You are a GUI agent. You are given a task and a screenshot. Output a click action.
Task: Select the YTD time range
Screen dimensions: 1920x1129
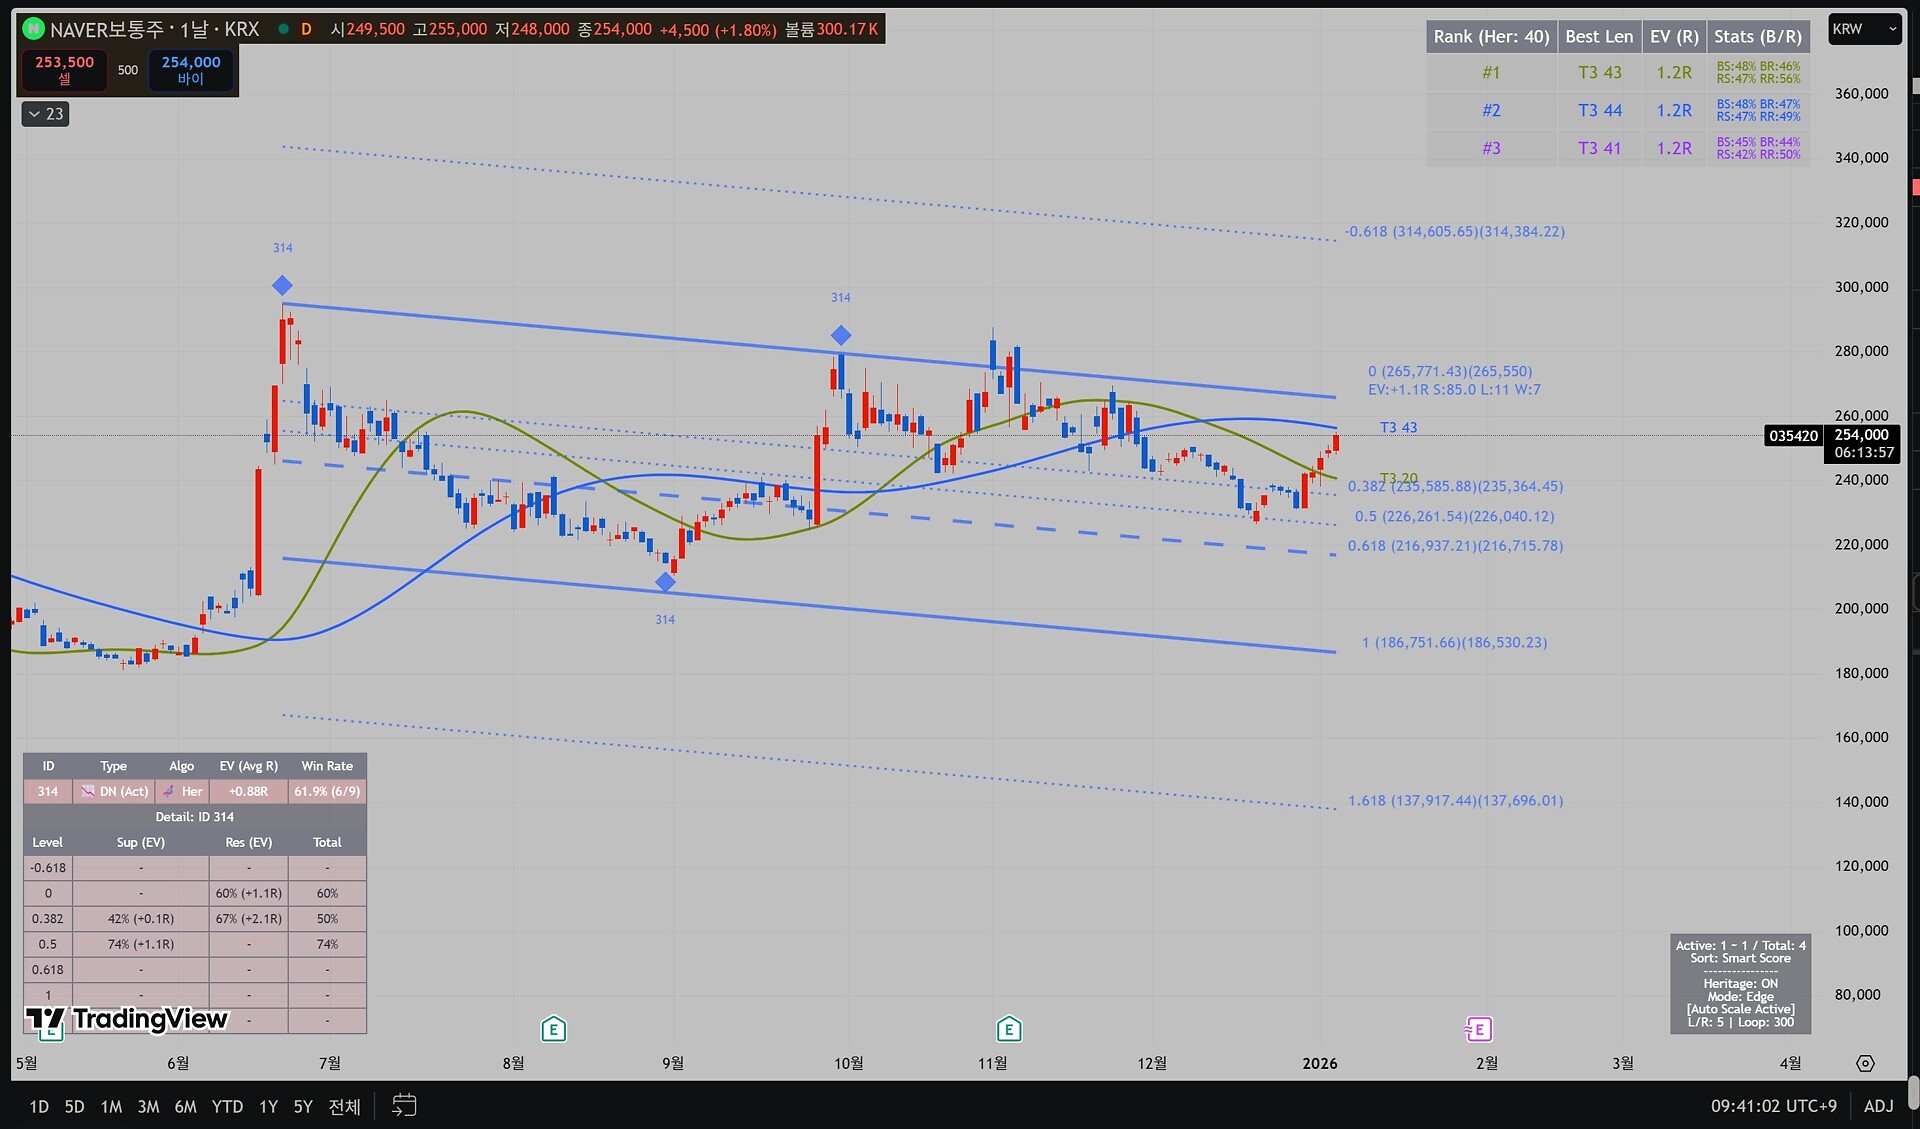(227, 1106)
